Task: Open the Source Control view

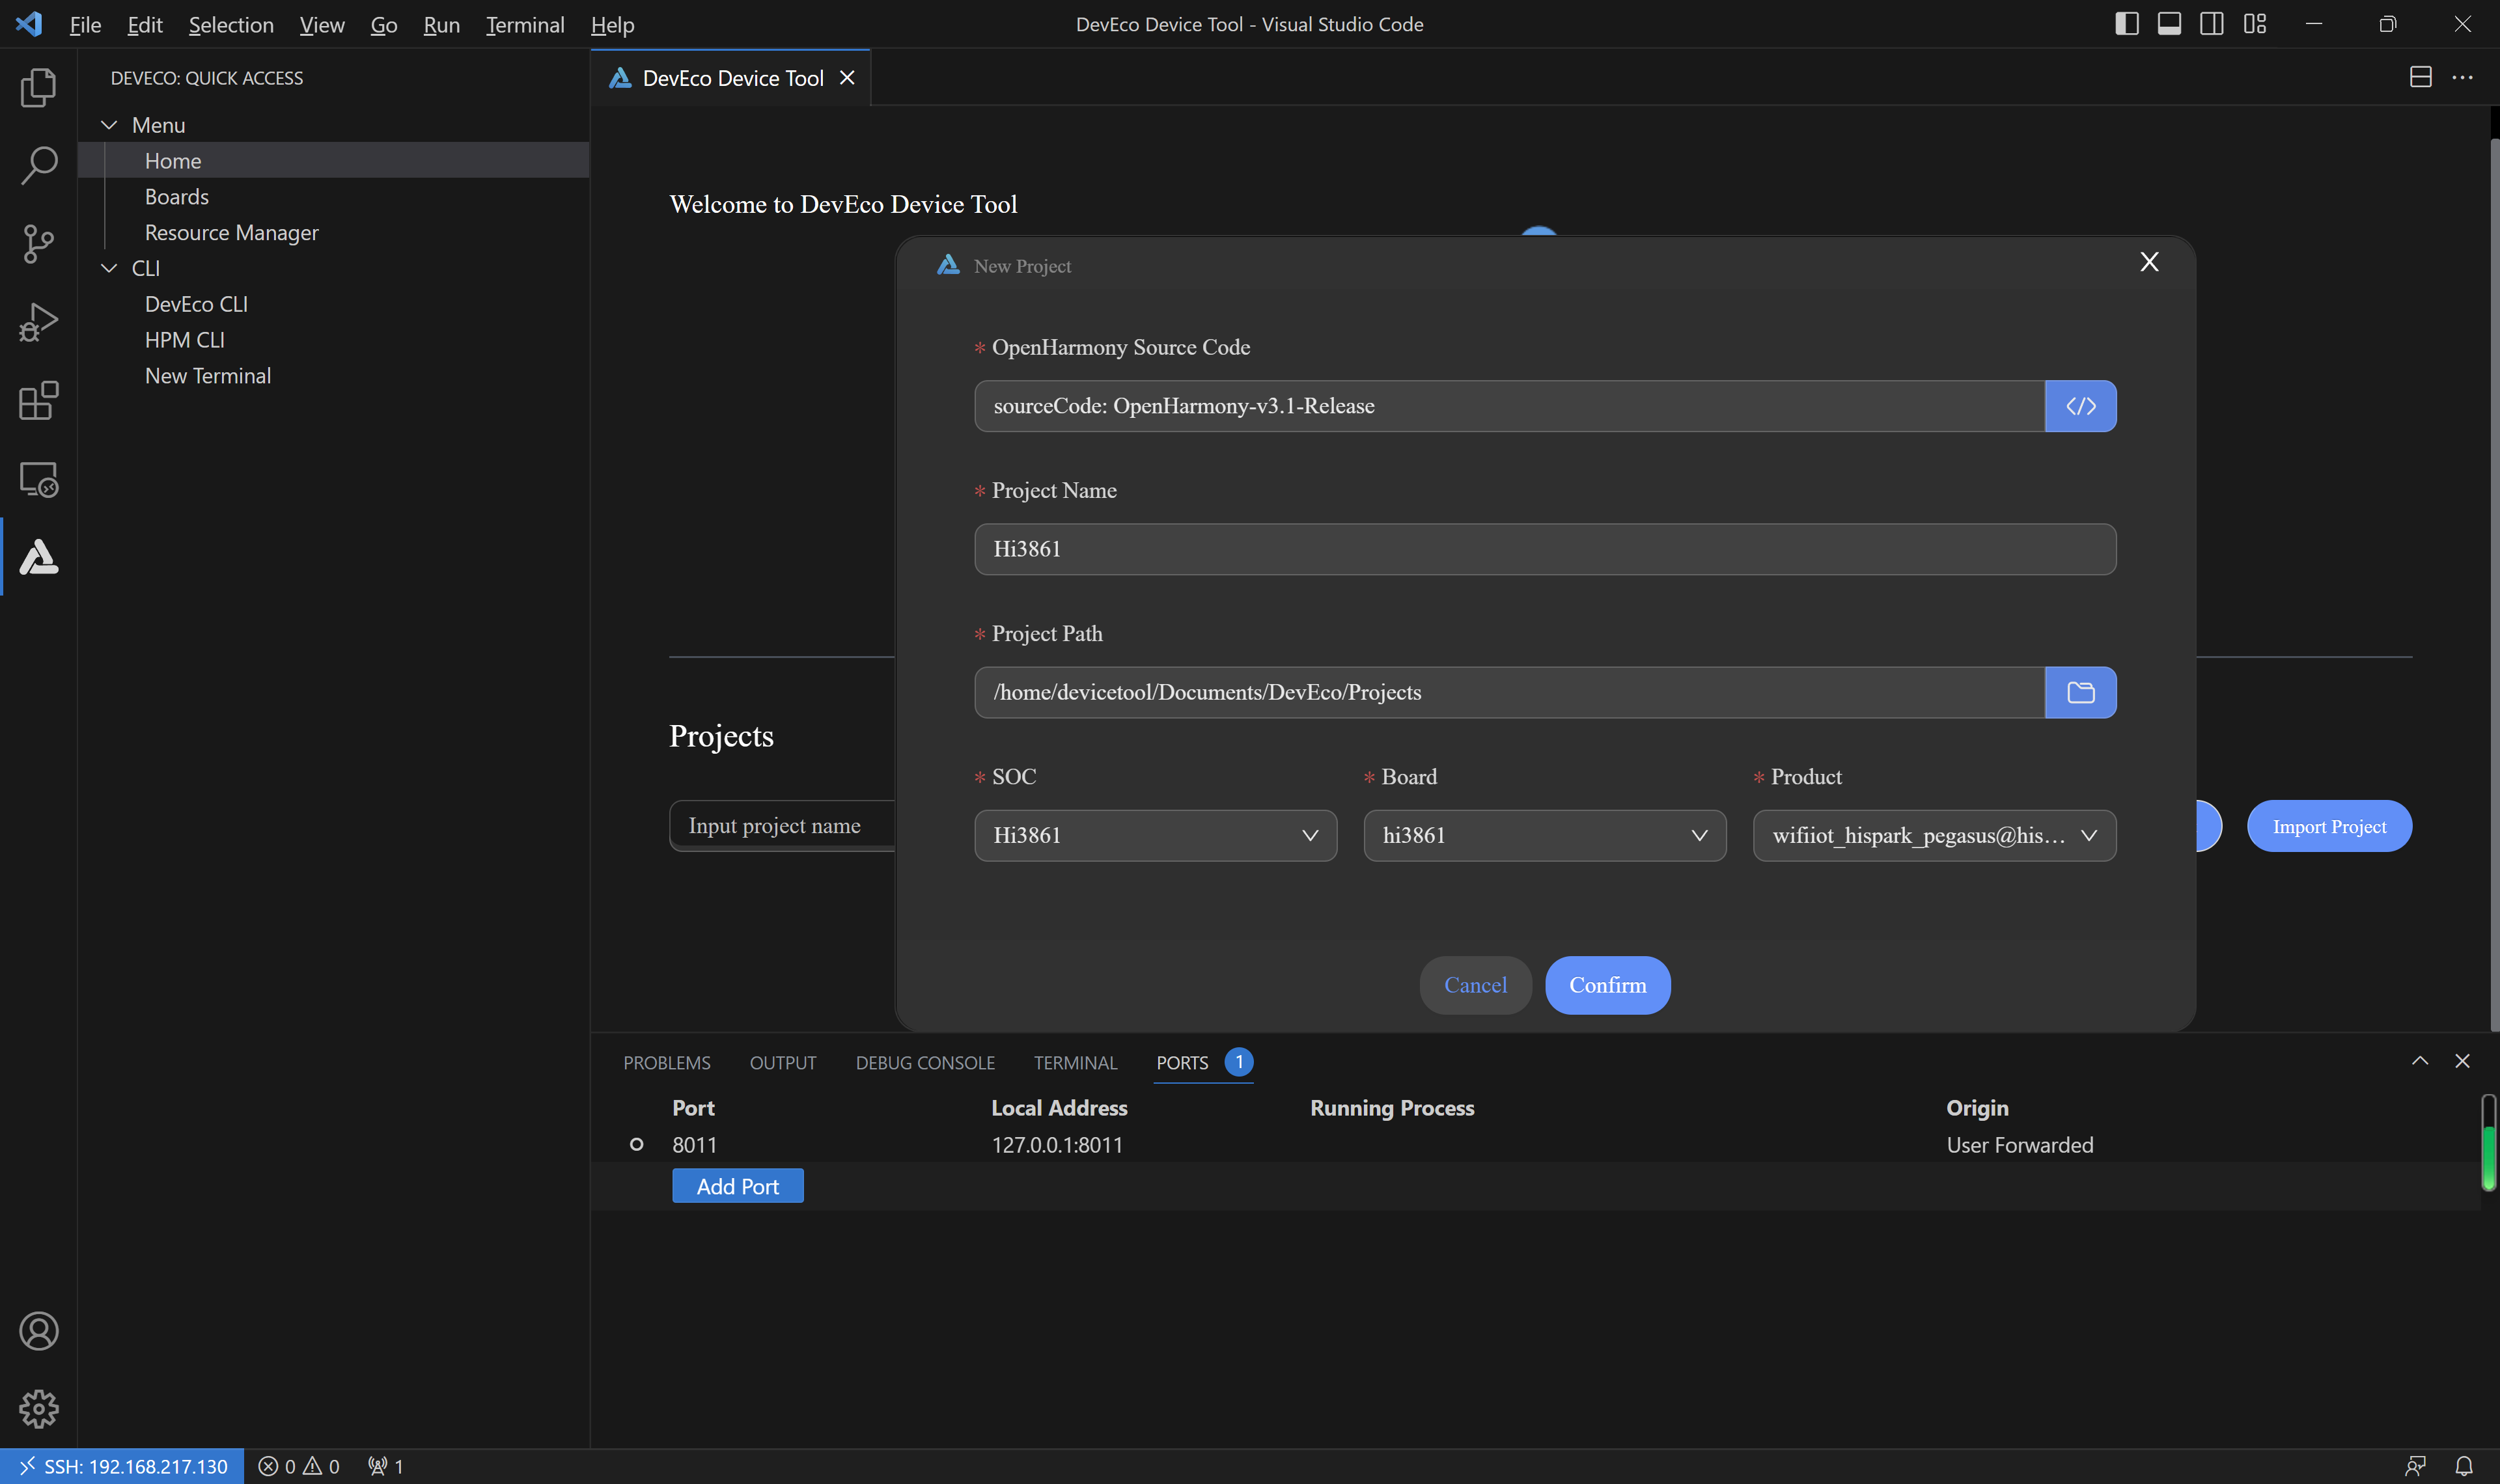Action: [38, 243]
